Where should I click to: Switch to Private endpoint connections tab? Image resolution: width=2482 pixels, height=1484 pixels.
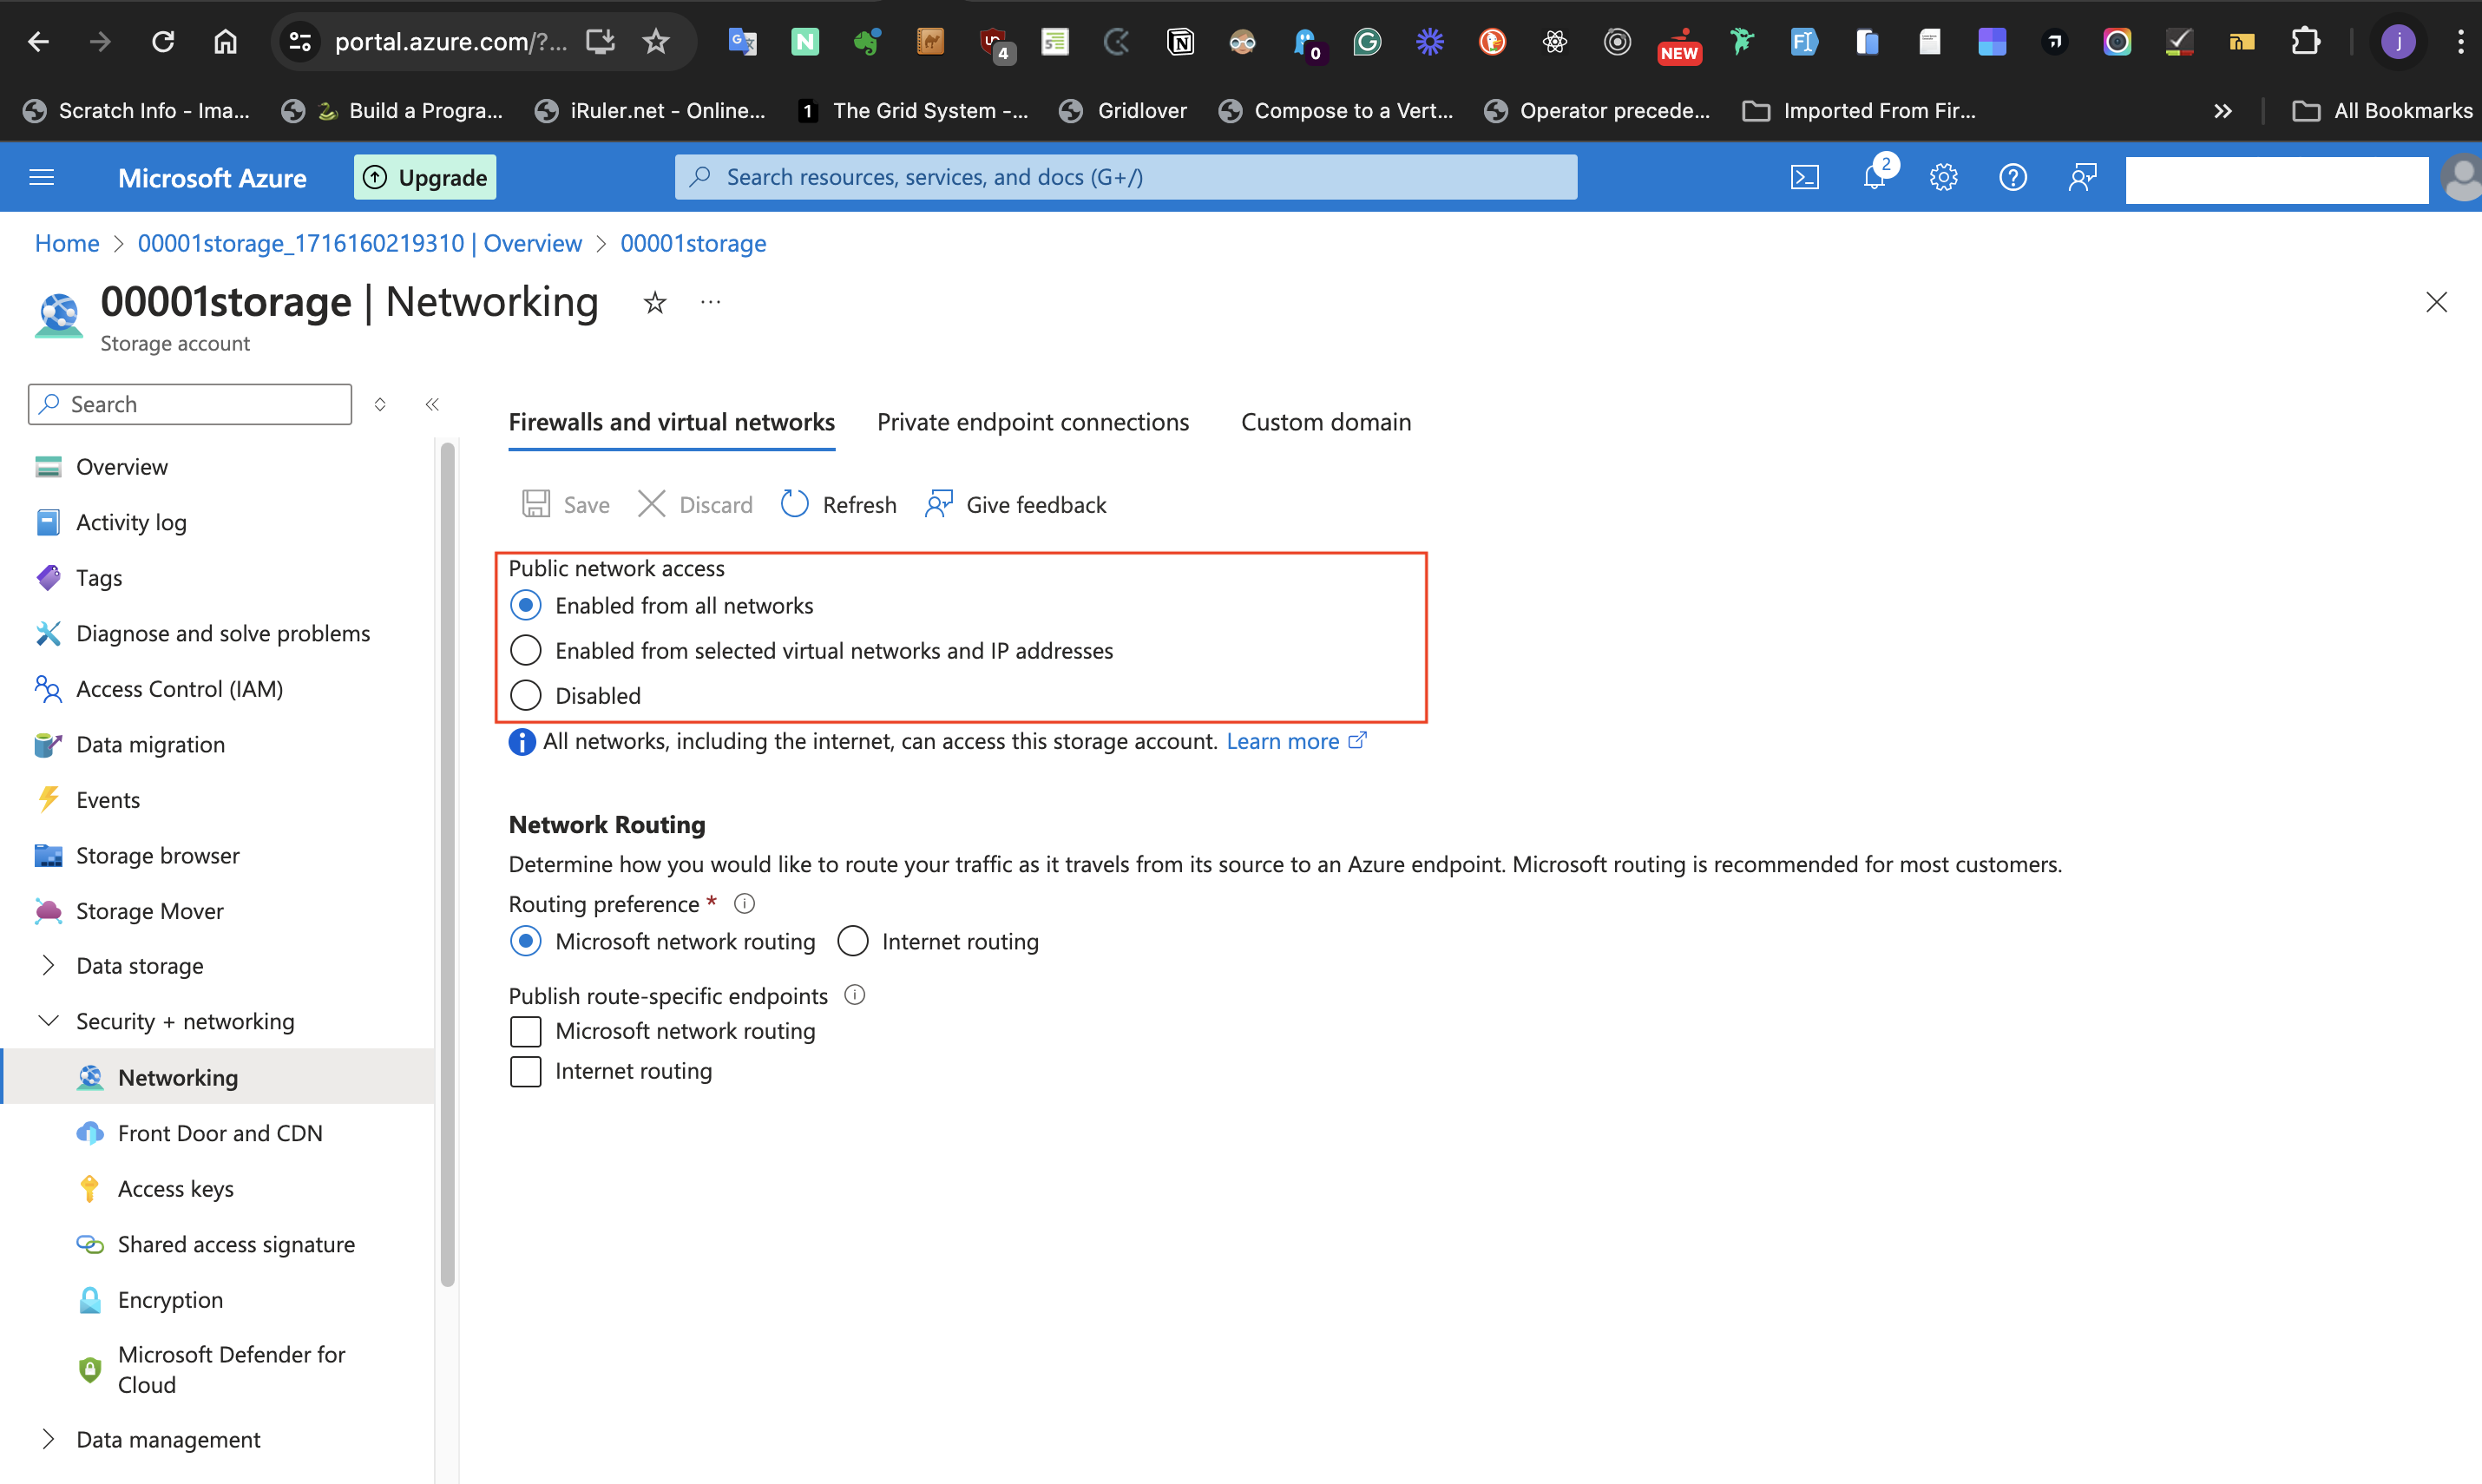click(1032, 422)
